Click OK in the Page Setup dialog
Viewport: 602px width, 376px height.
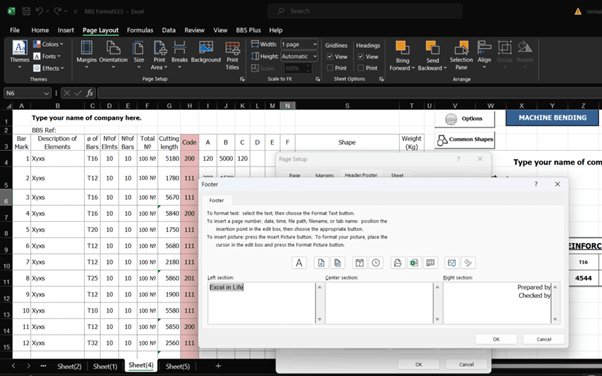tap(418, 364)
